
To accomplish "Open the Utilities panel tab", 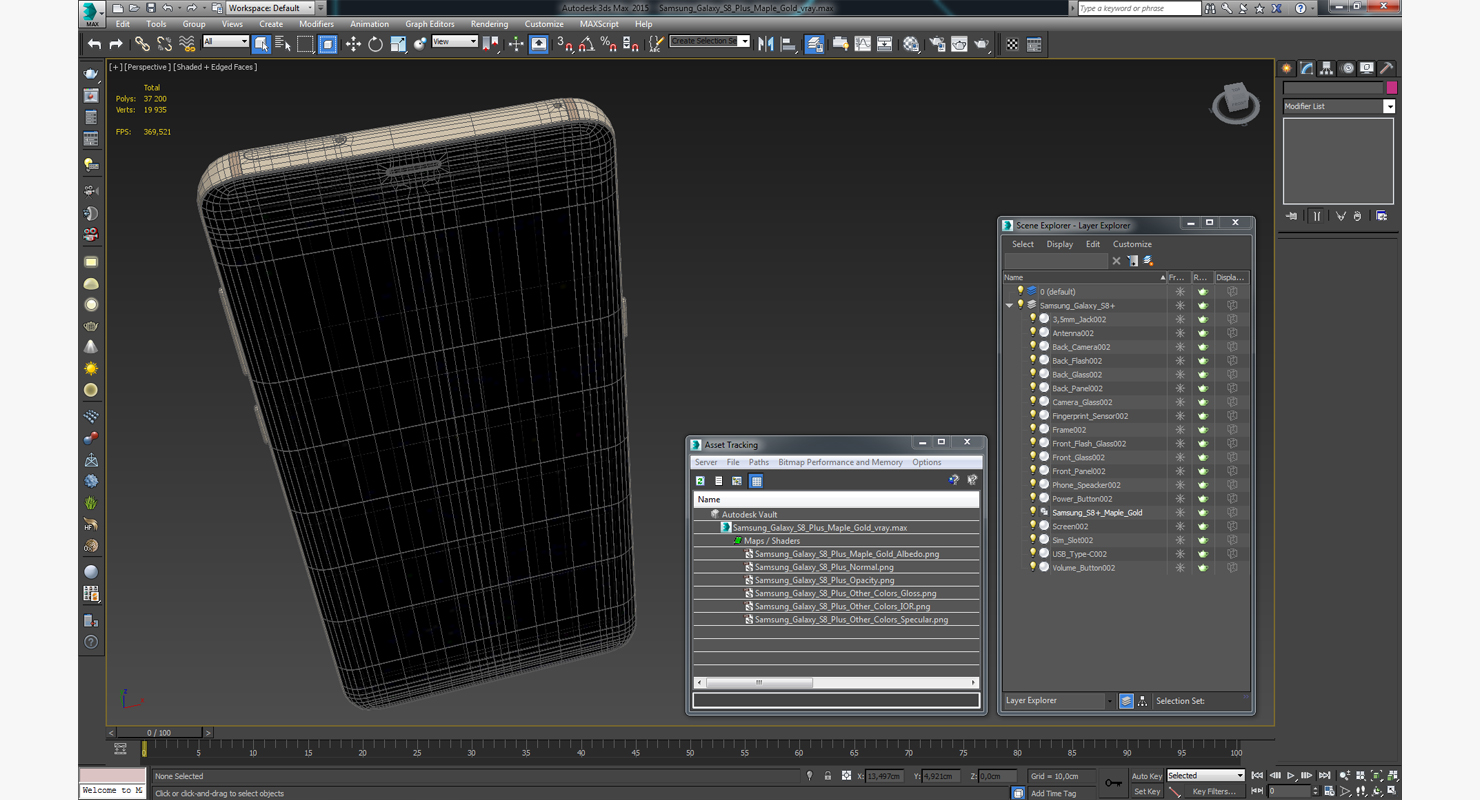I will point(1386,69).
